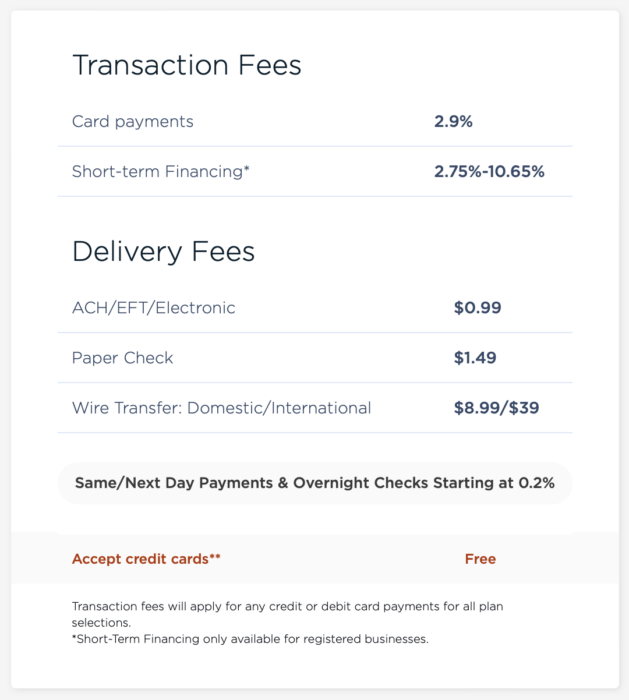Viewport: 629px width, 700px height.
Task: Select the Wire Transfer: Domestic/International label
Action: [x=221, y=408]
